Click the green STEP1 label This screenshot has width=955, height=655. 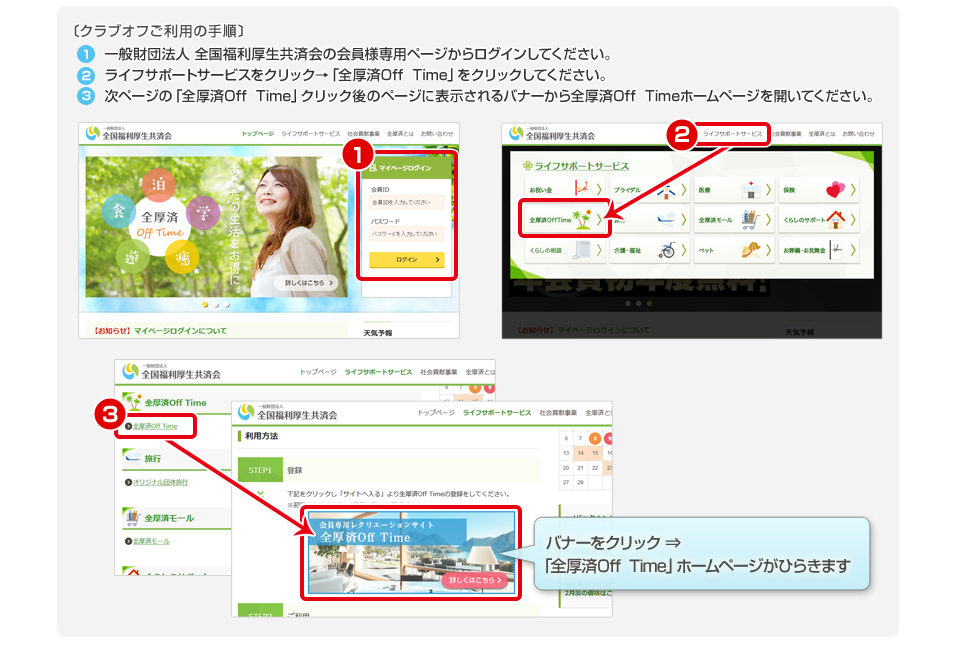pyautogui.click(x=260, y=470)
